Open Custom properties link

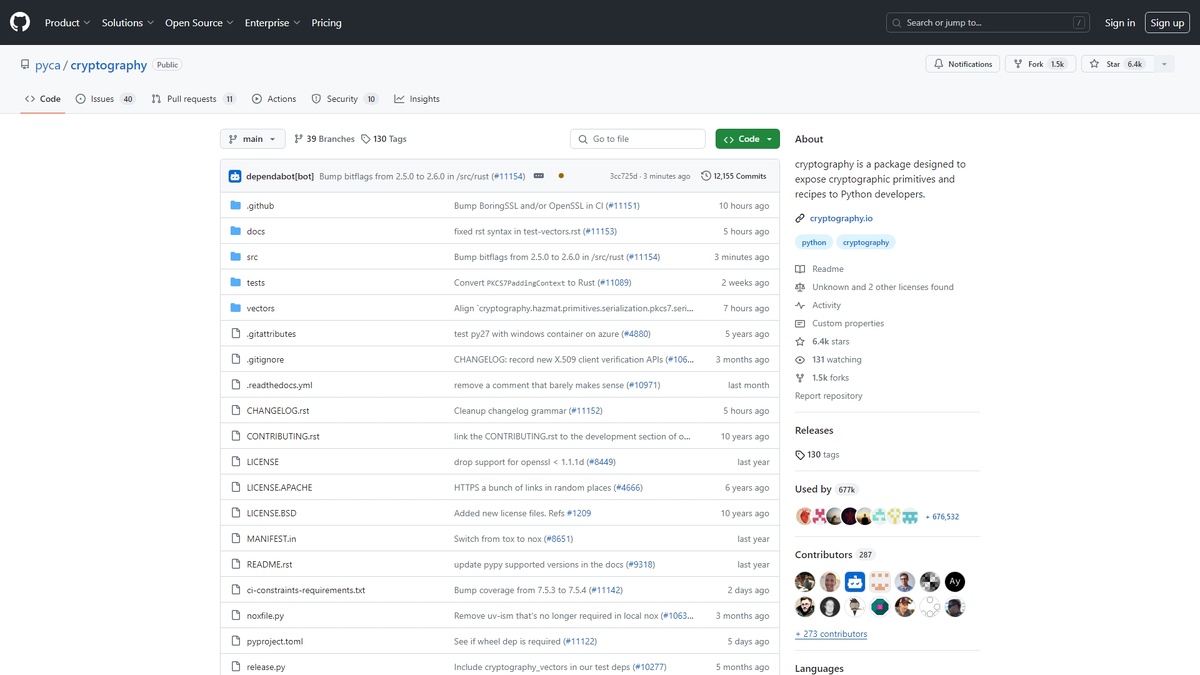click(x=848, y=323)
